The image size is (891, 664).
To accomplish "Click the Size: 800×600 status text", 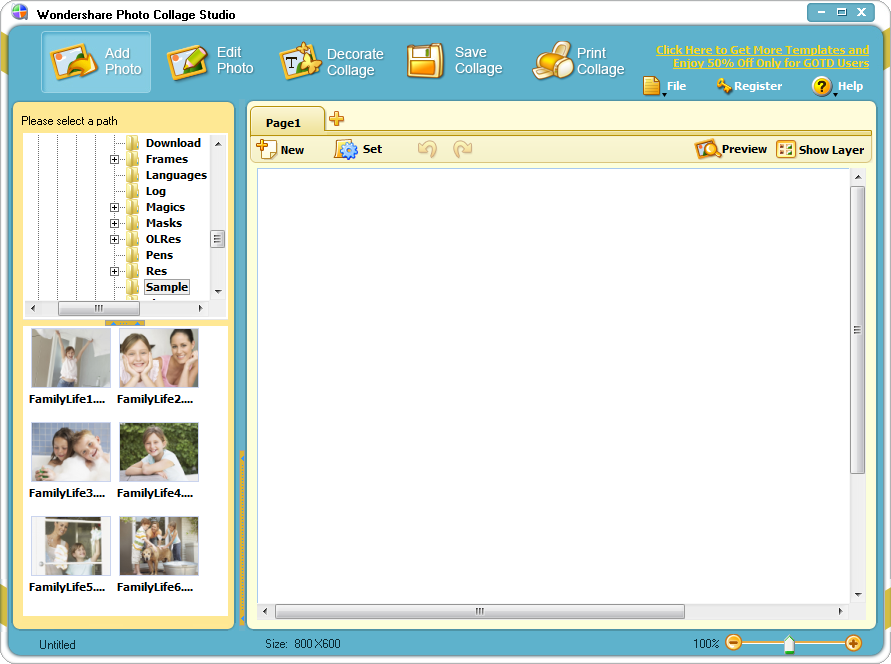I will [302, 644].
